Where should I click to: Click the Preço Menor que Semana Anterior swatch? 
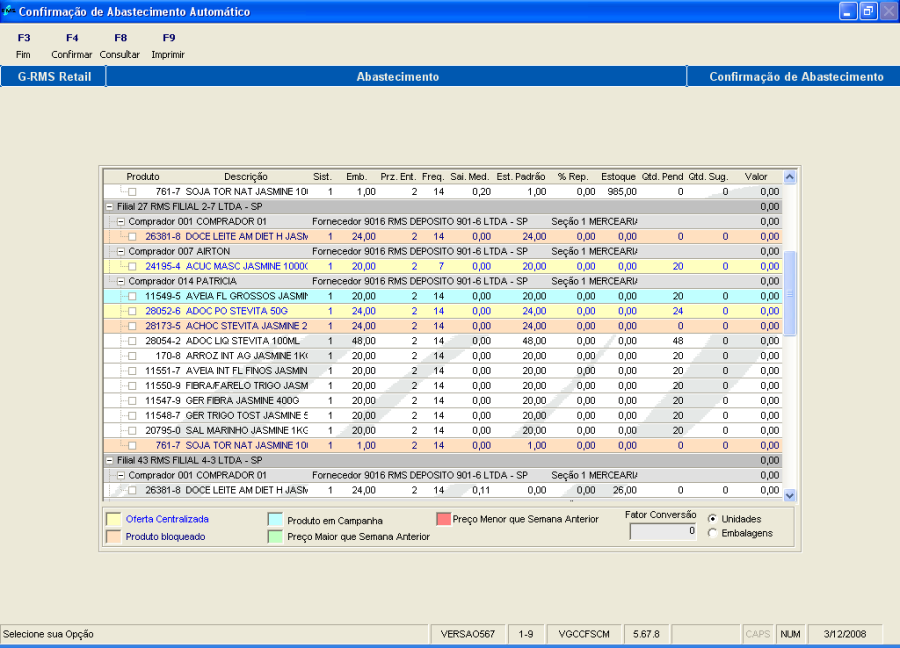click(443, 519)
